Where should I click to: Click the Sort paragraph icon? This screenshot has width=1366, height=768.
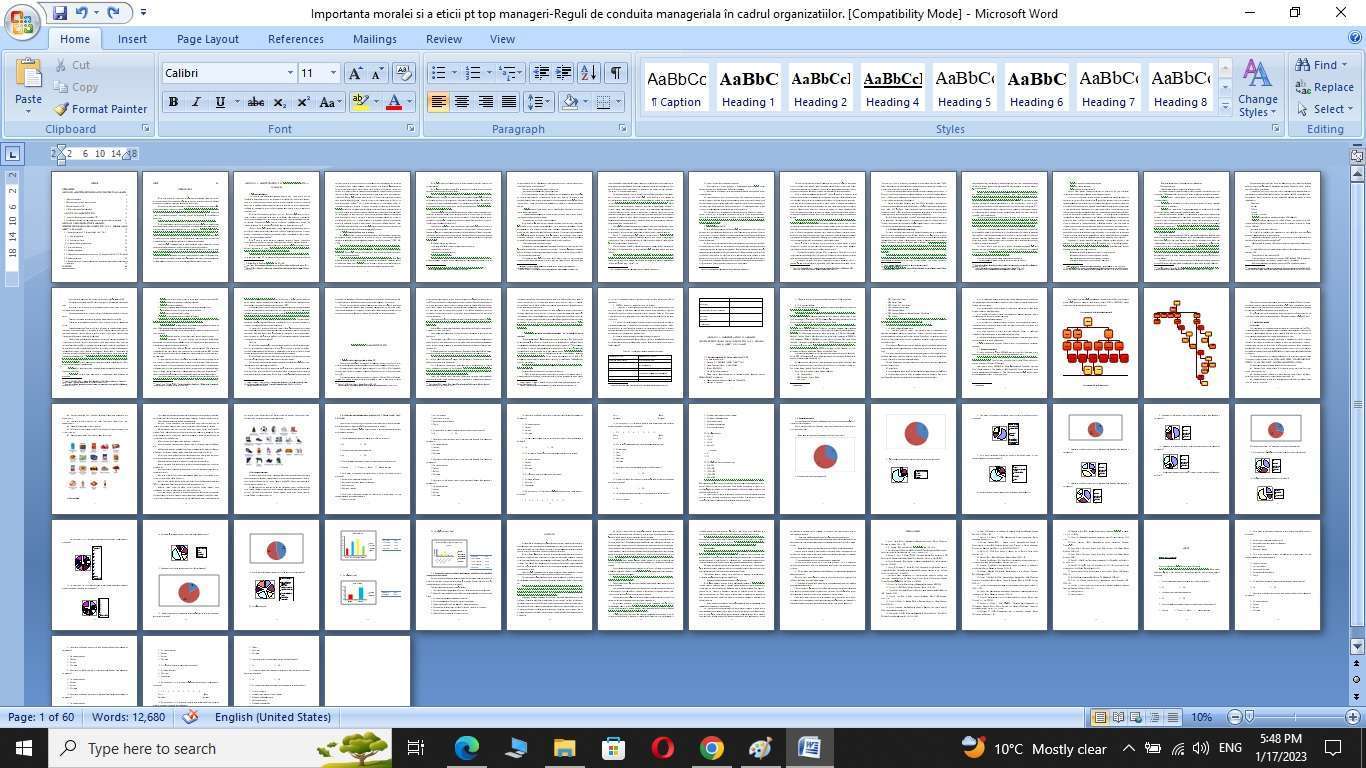pos(588,73)
